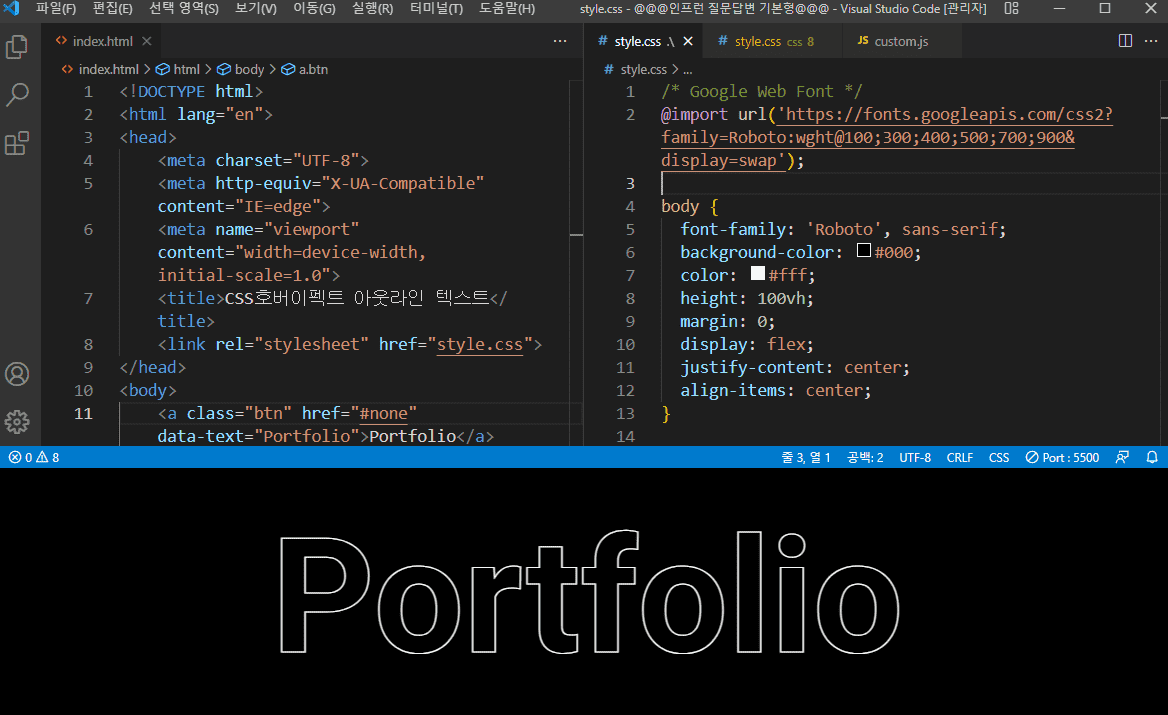
Task: Open the Explorer view in activity bar
Action: point(16,47)
